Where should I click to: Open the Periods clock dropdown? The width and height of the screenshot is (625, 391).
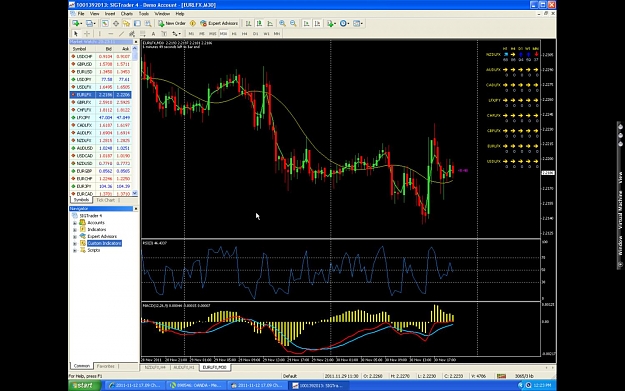344,24
